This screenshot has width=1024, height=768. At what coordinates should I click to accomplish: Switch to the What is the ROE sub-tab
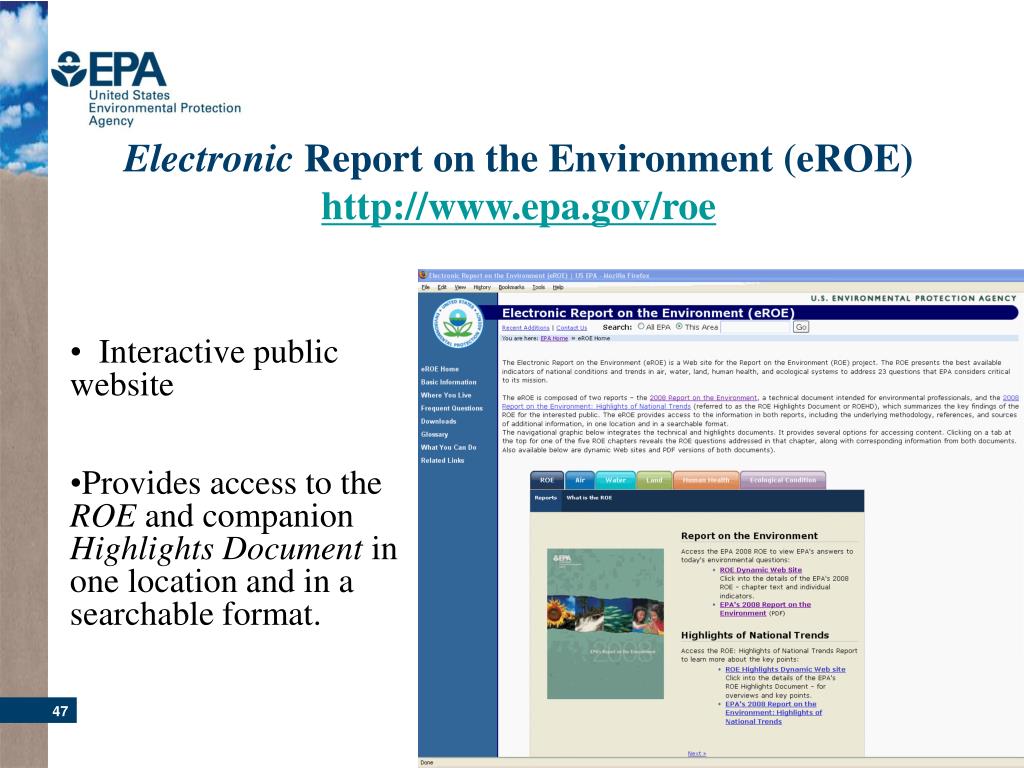(589, 498)
